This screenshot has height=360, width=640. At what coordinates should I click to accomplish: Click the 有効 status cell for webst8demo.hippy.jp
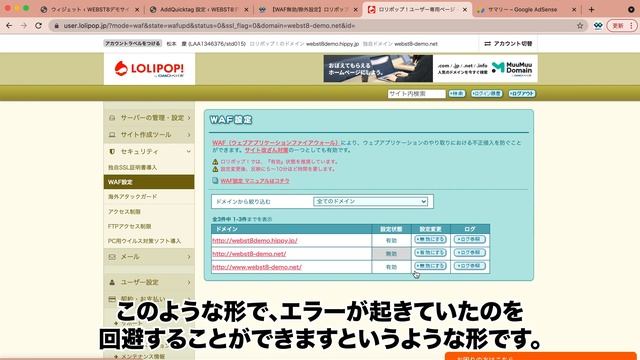391,240
